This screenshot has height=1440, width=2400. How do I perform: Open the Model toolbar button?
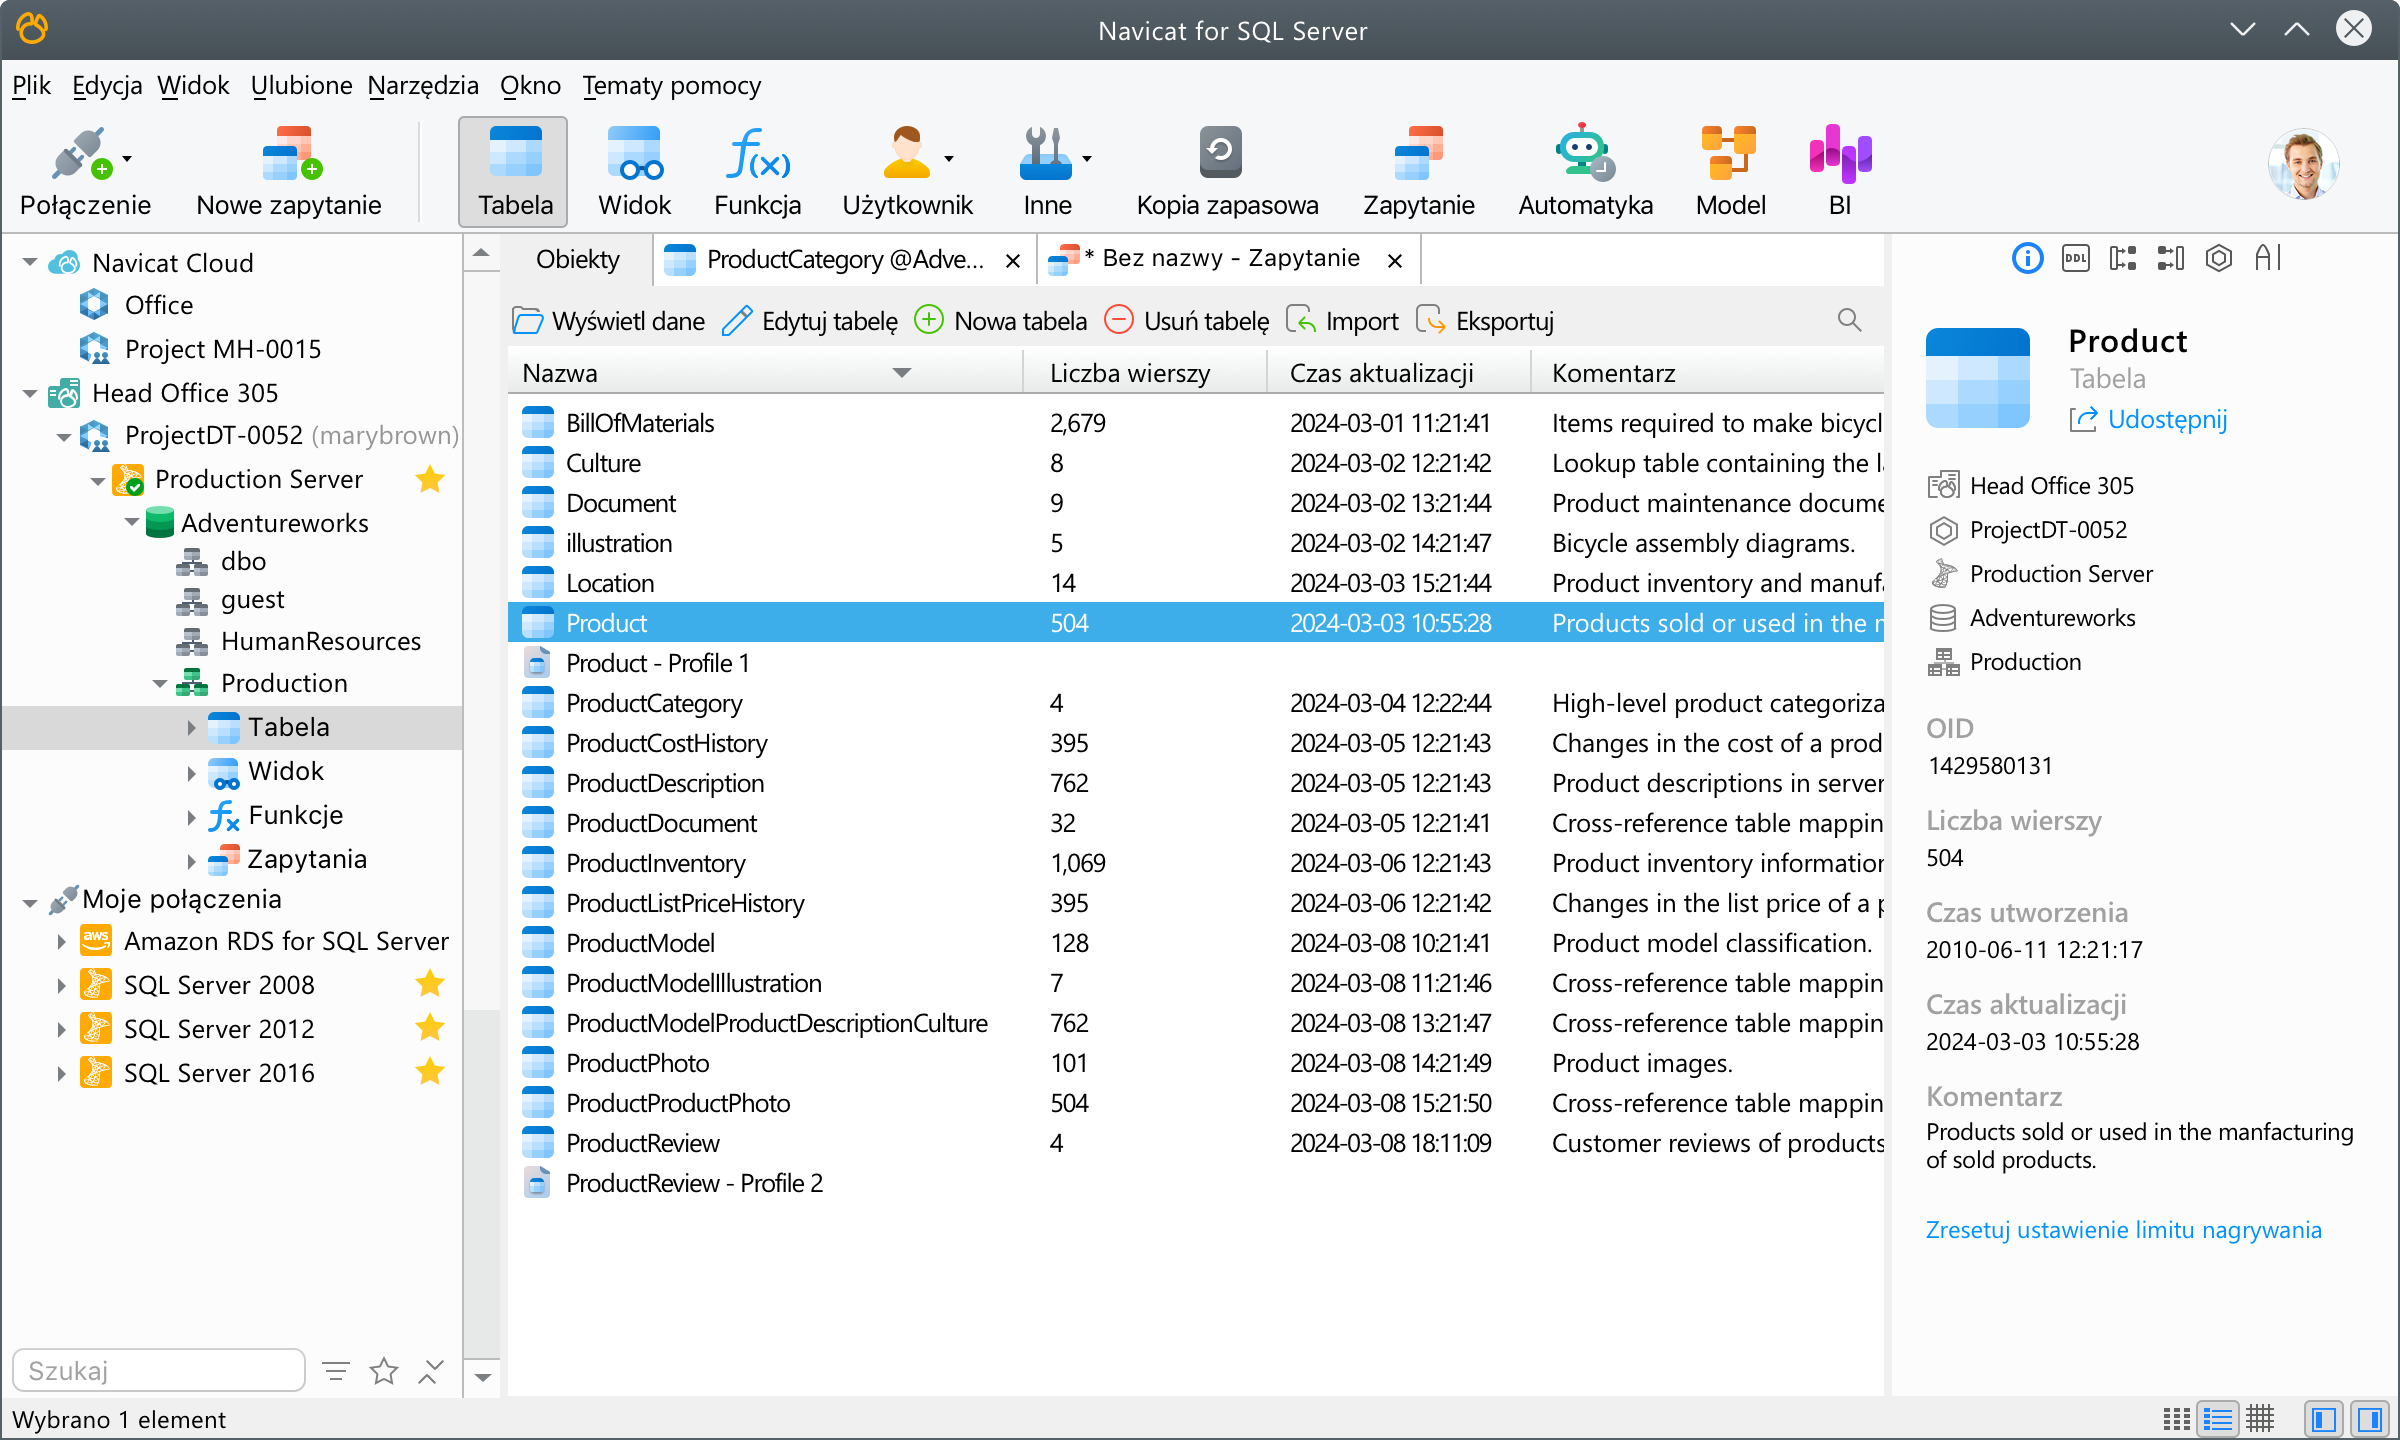coord(1730,171)
